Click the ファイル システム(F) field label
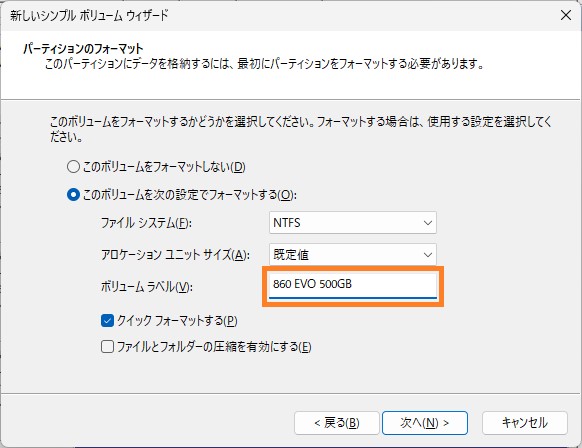The image size is (582, 448). 146,223
